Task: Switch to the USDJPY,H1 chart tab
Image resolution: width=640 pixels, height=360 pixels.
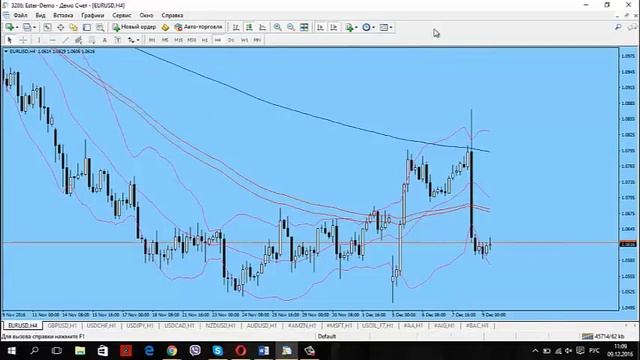Action: click(x=140, y=326)
